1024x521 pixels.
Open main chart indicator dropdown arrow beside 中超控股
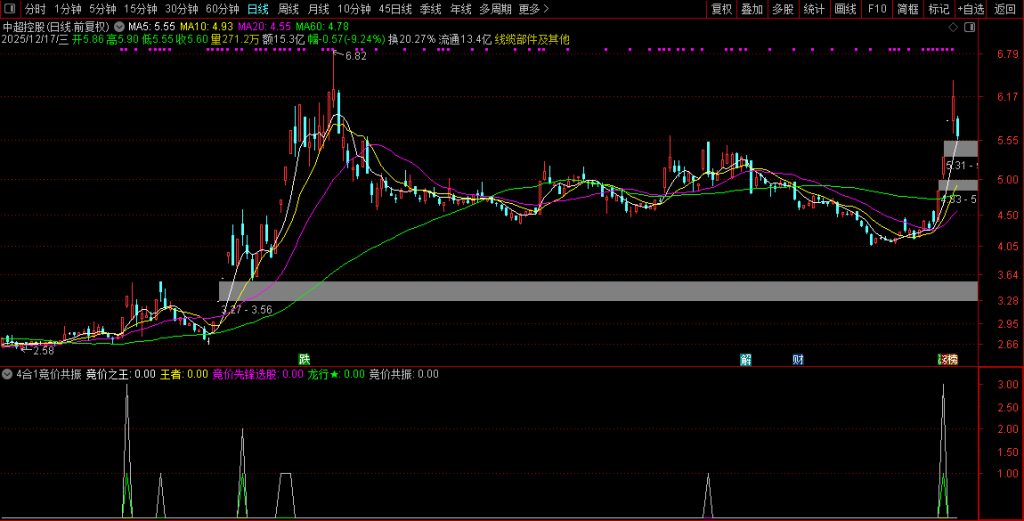tap(119, 27)
